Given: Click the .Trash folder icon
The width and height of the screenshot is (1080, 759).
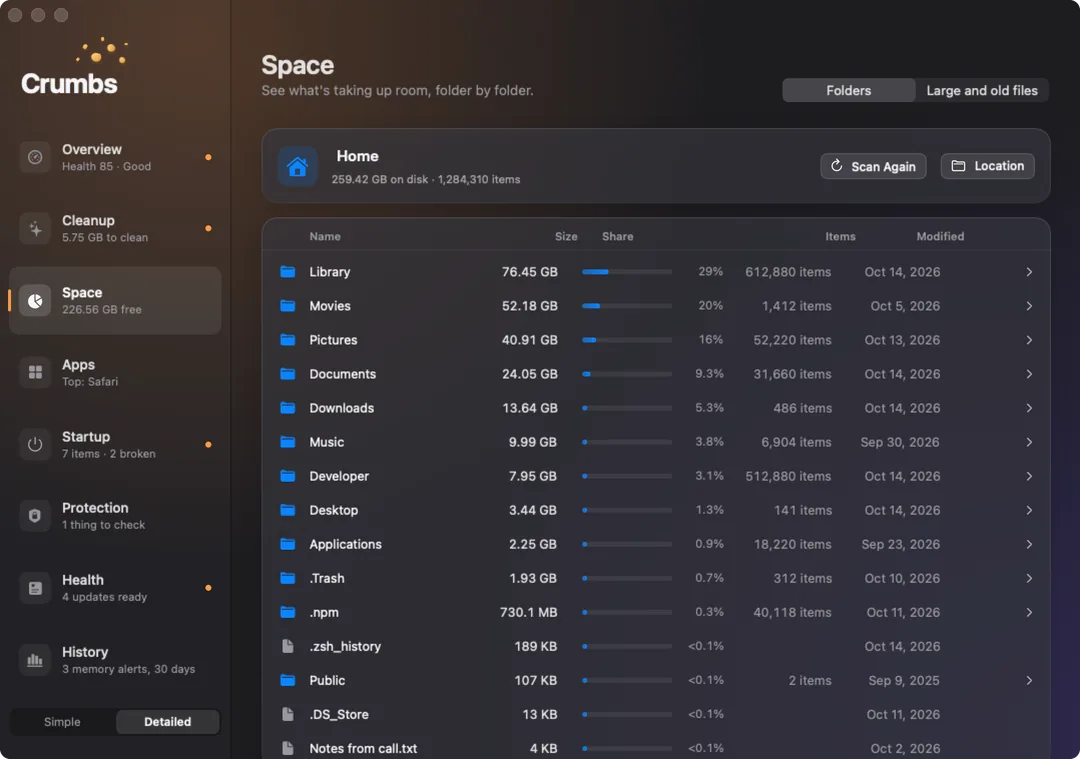Looking at the screenshot, I should 288,579.
